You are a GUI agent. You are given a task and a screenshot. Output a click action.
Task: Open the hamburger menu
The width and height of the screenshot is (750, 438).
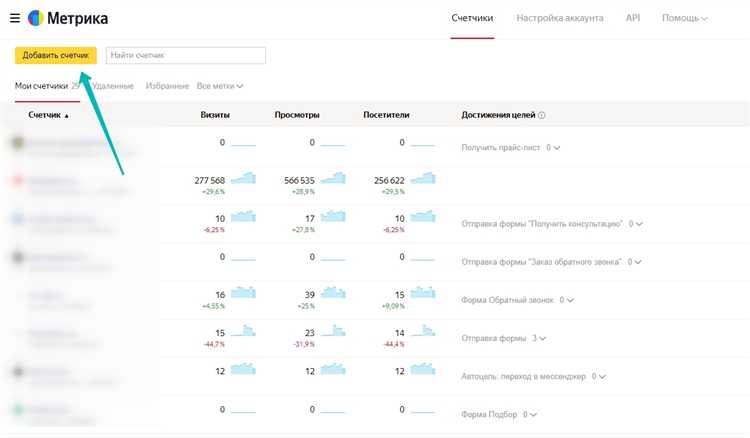[15, 18]
